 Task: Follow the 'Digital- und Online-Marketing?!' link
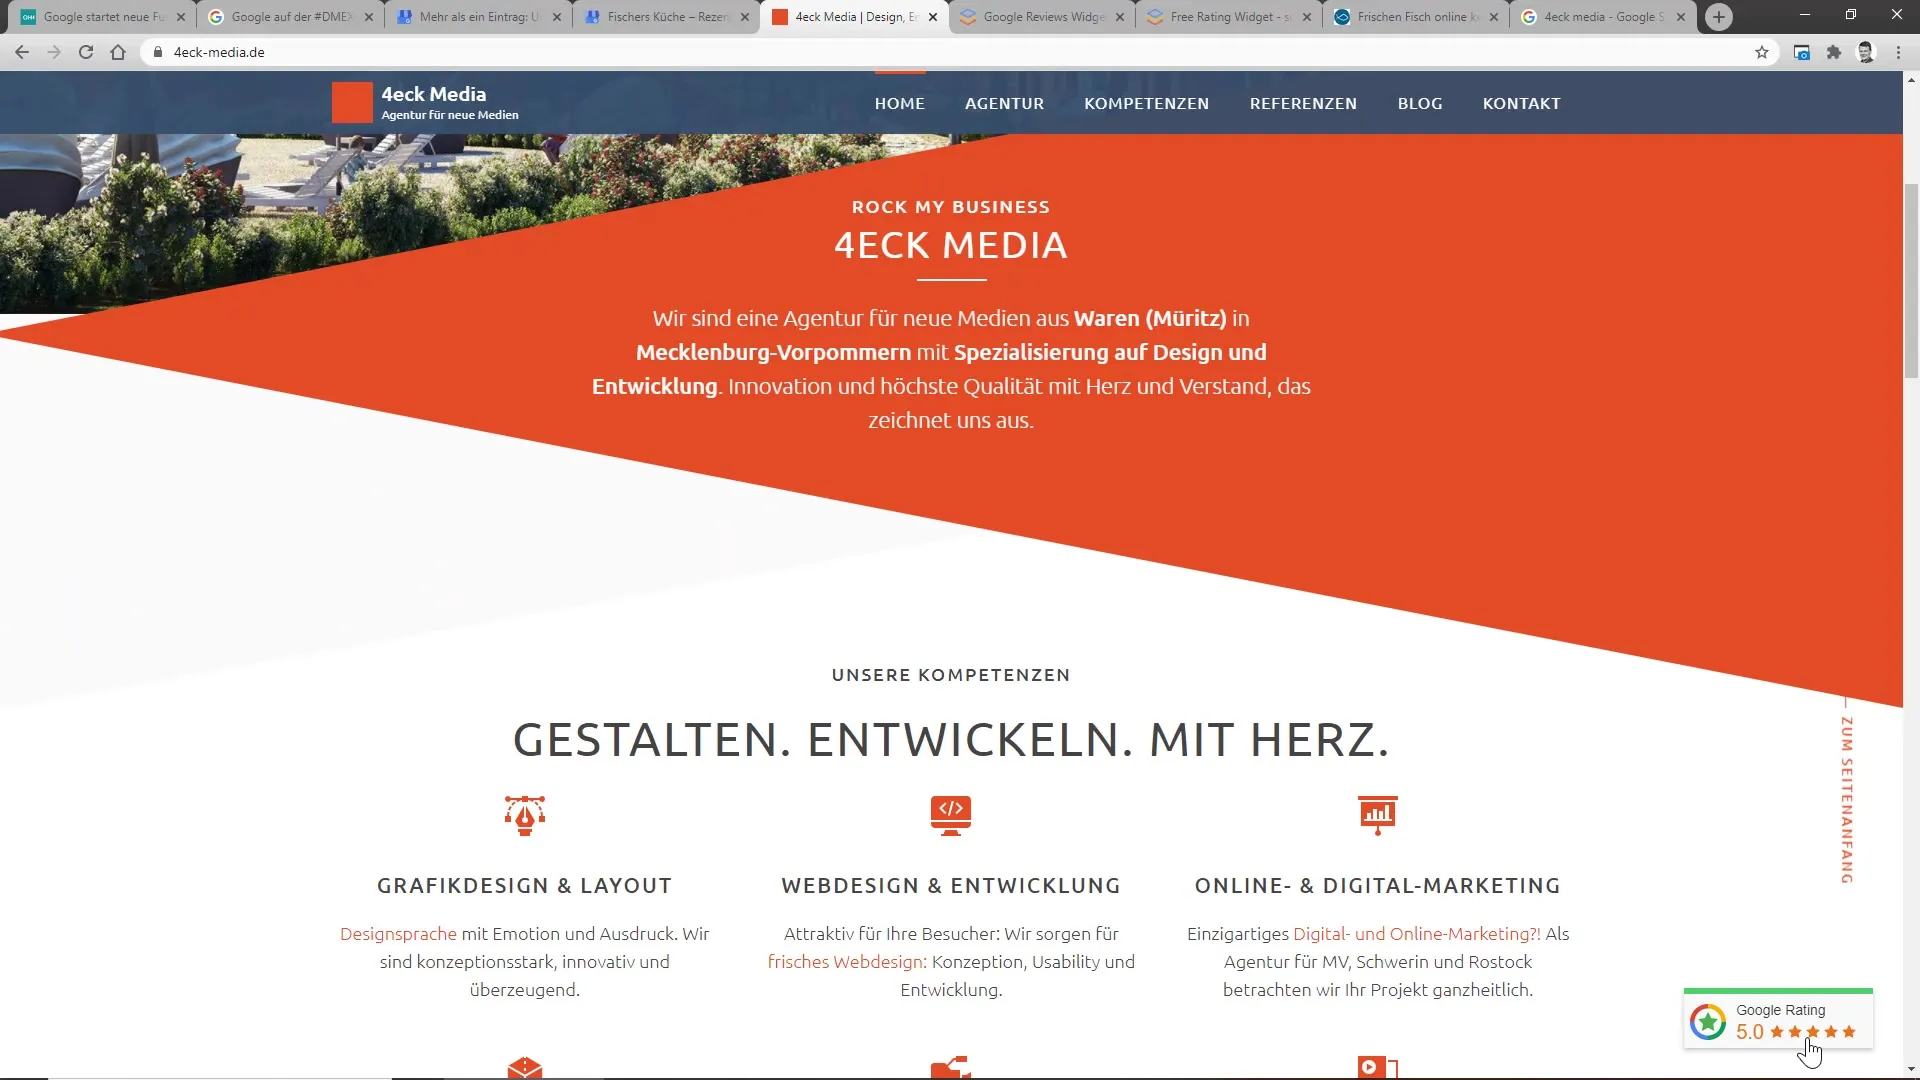pyautogui.click(x=1416, y=933)
